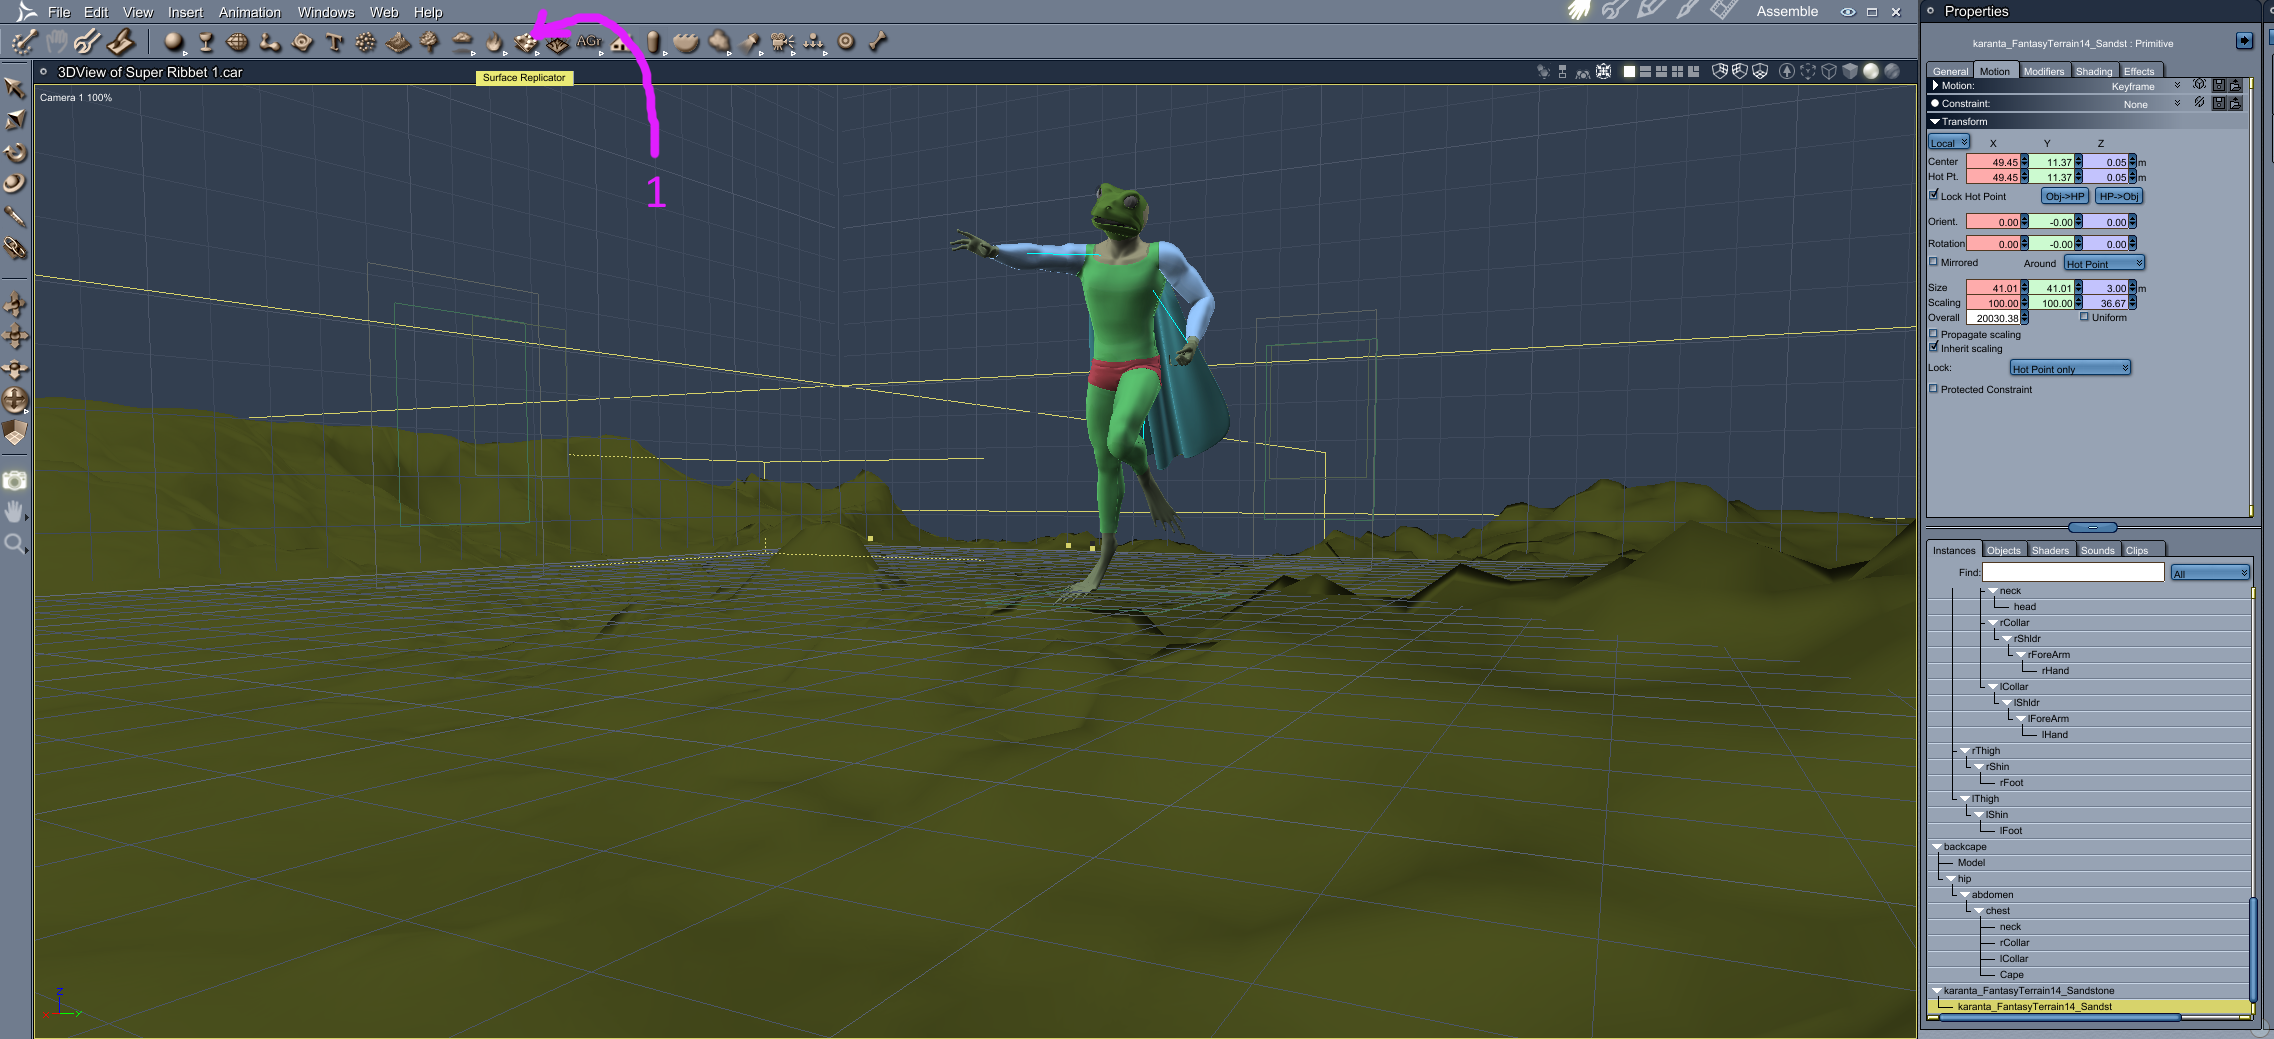This screenshot has height=1039, width=2274.
Task: Click the blue arrow button beside object name
Action: pos(2245,41)
